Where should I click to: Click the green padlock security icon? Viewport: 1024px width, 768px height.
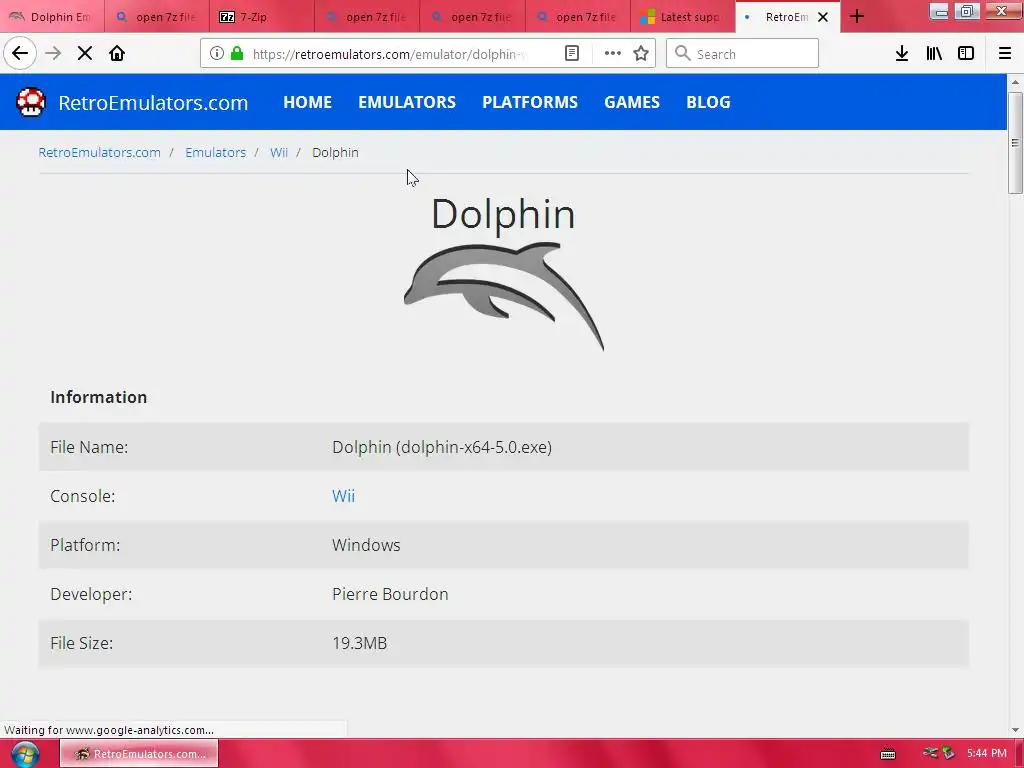(237, 54)
